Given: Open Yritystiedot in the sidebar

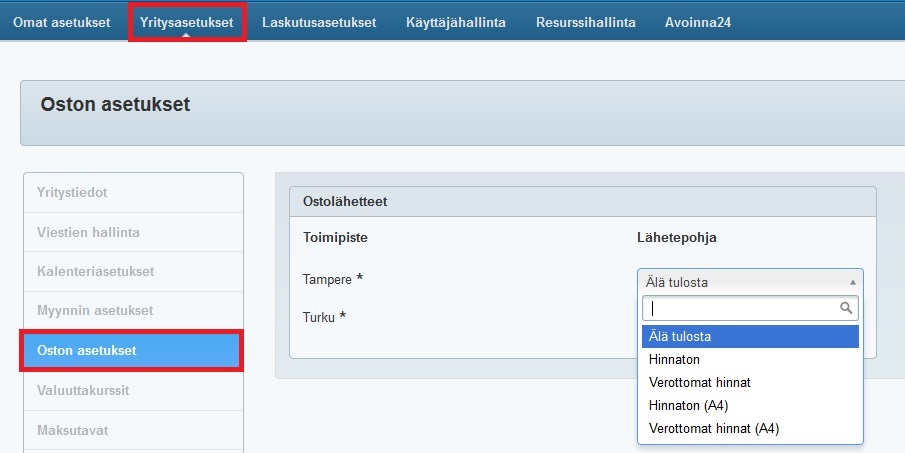Looking at the screenshot, I should pos(72,192).
